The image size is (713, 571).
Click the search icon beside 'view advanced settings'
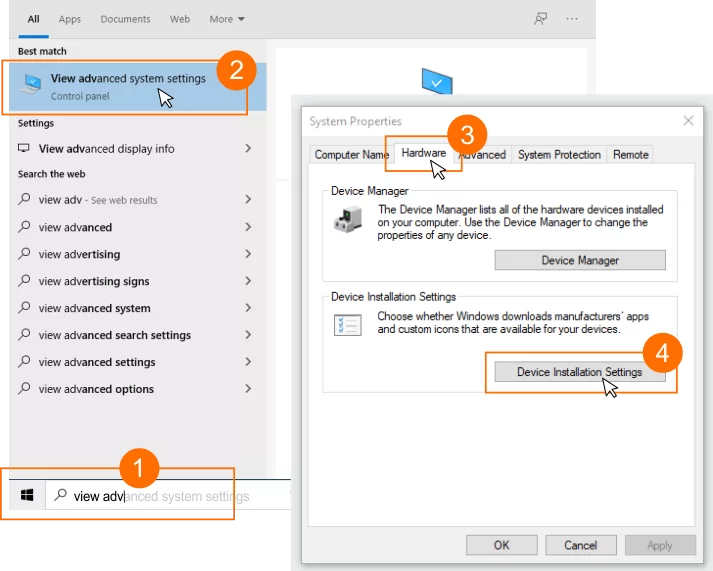24,361
